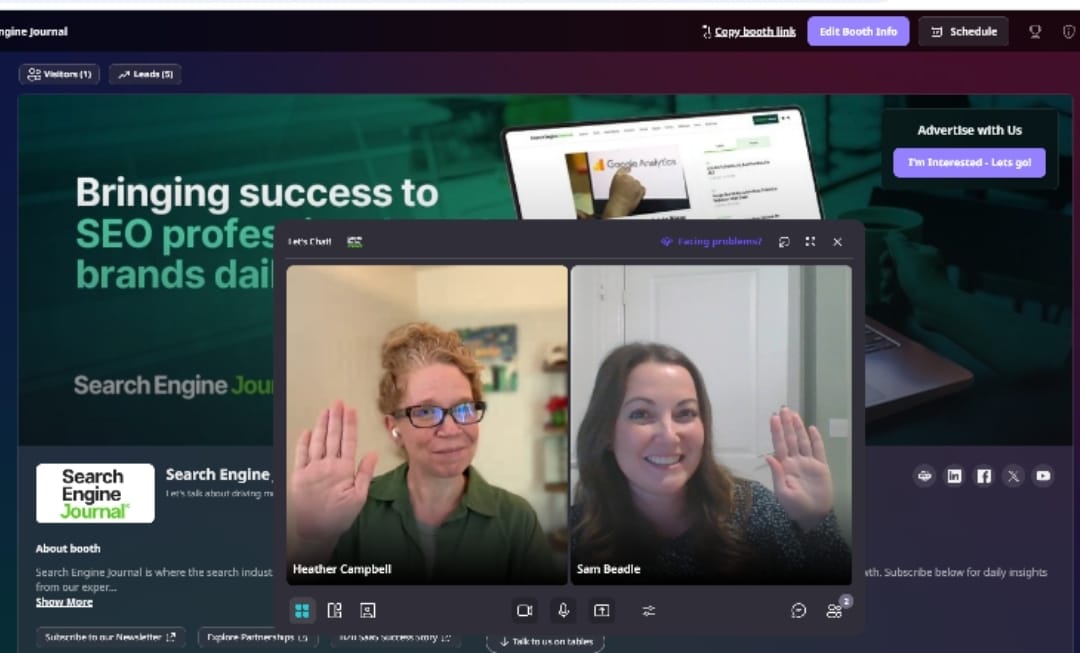This screenshot has height=653, width=1080.
Task: Open the participants list icon
Action: tap(834, 610)
